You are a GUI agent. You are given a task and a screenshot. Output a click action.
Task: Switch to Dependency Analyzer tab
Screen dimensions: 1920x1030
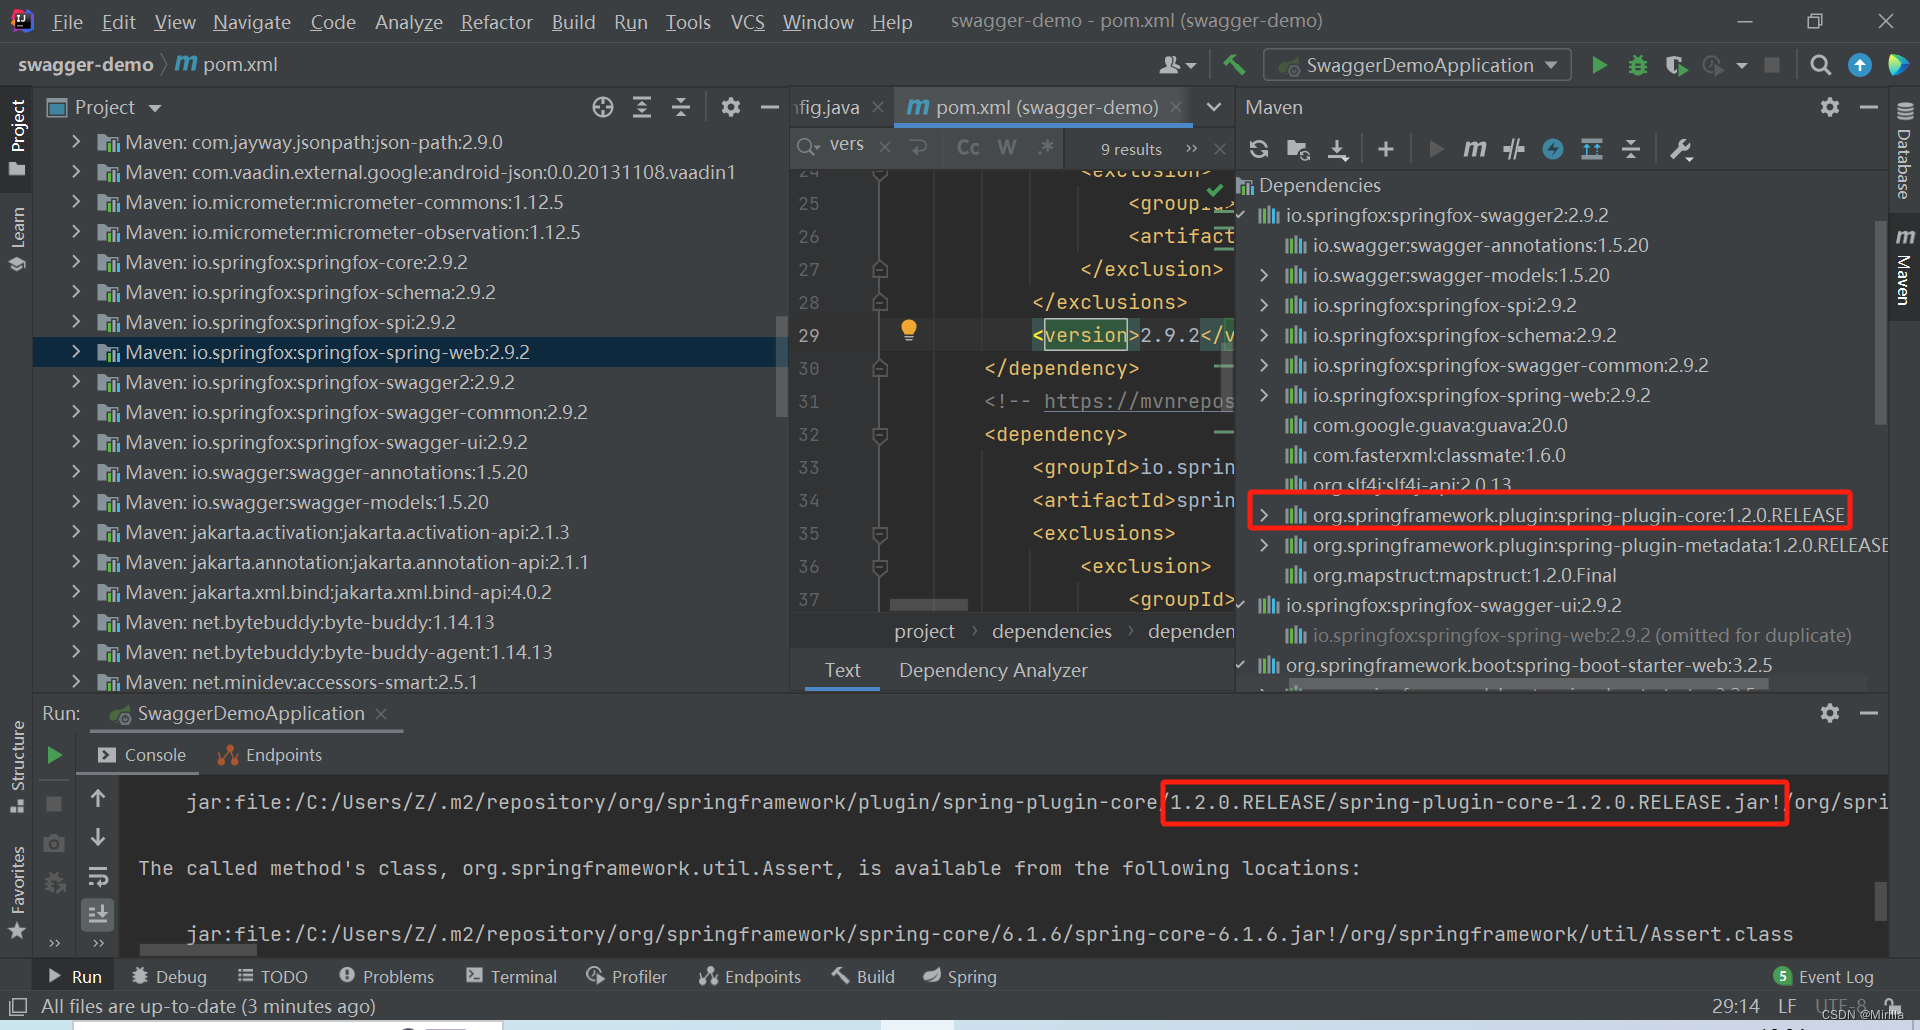(993, 670)
